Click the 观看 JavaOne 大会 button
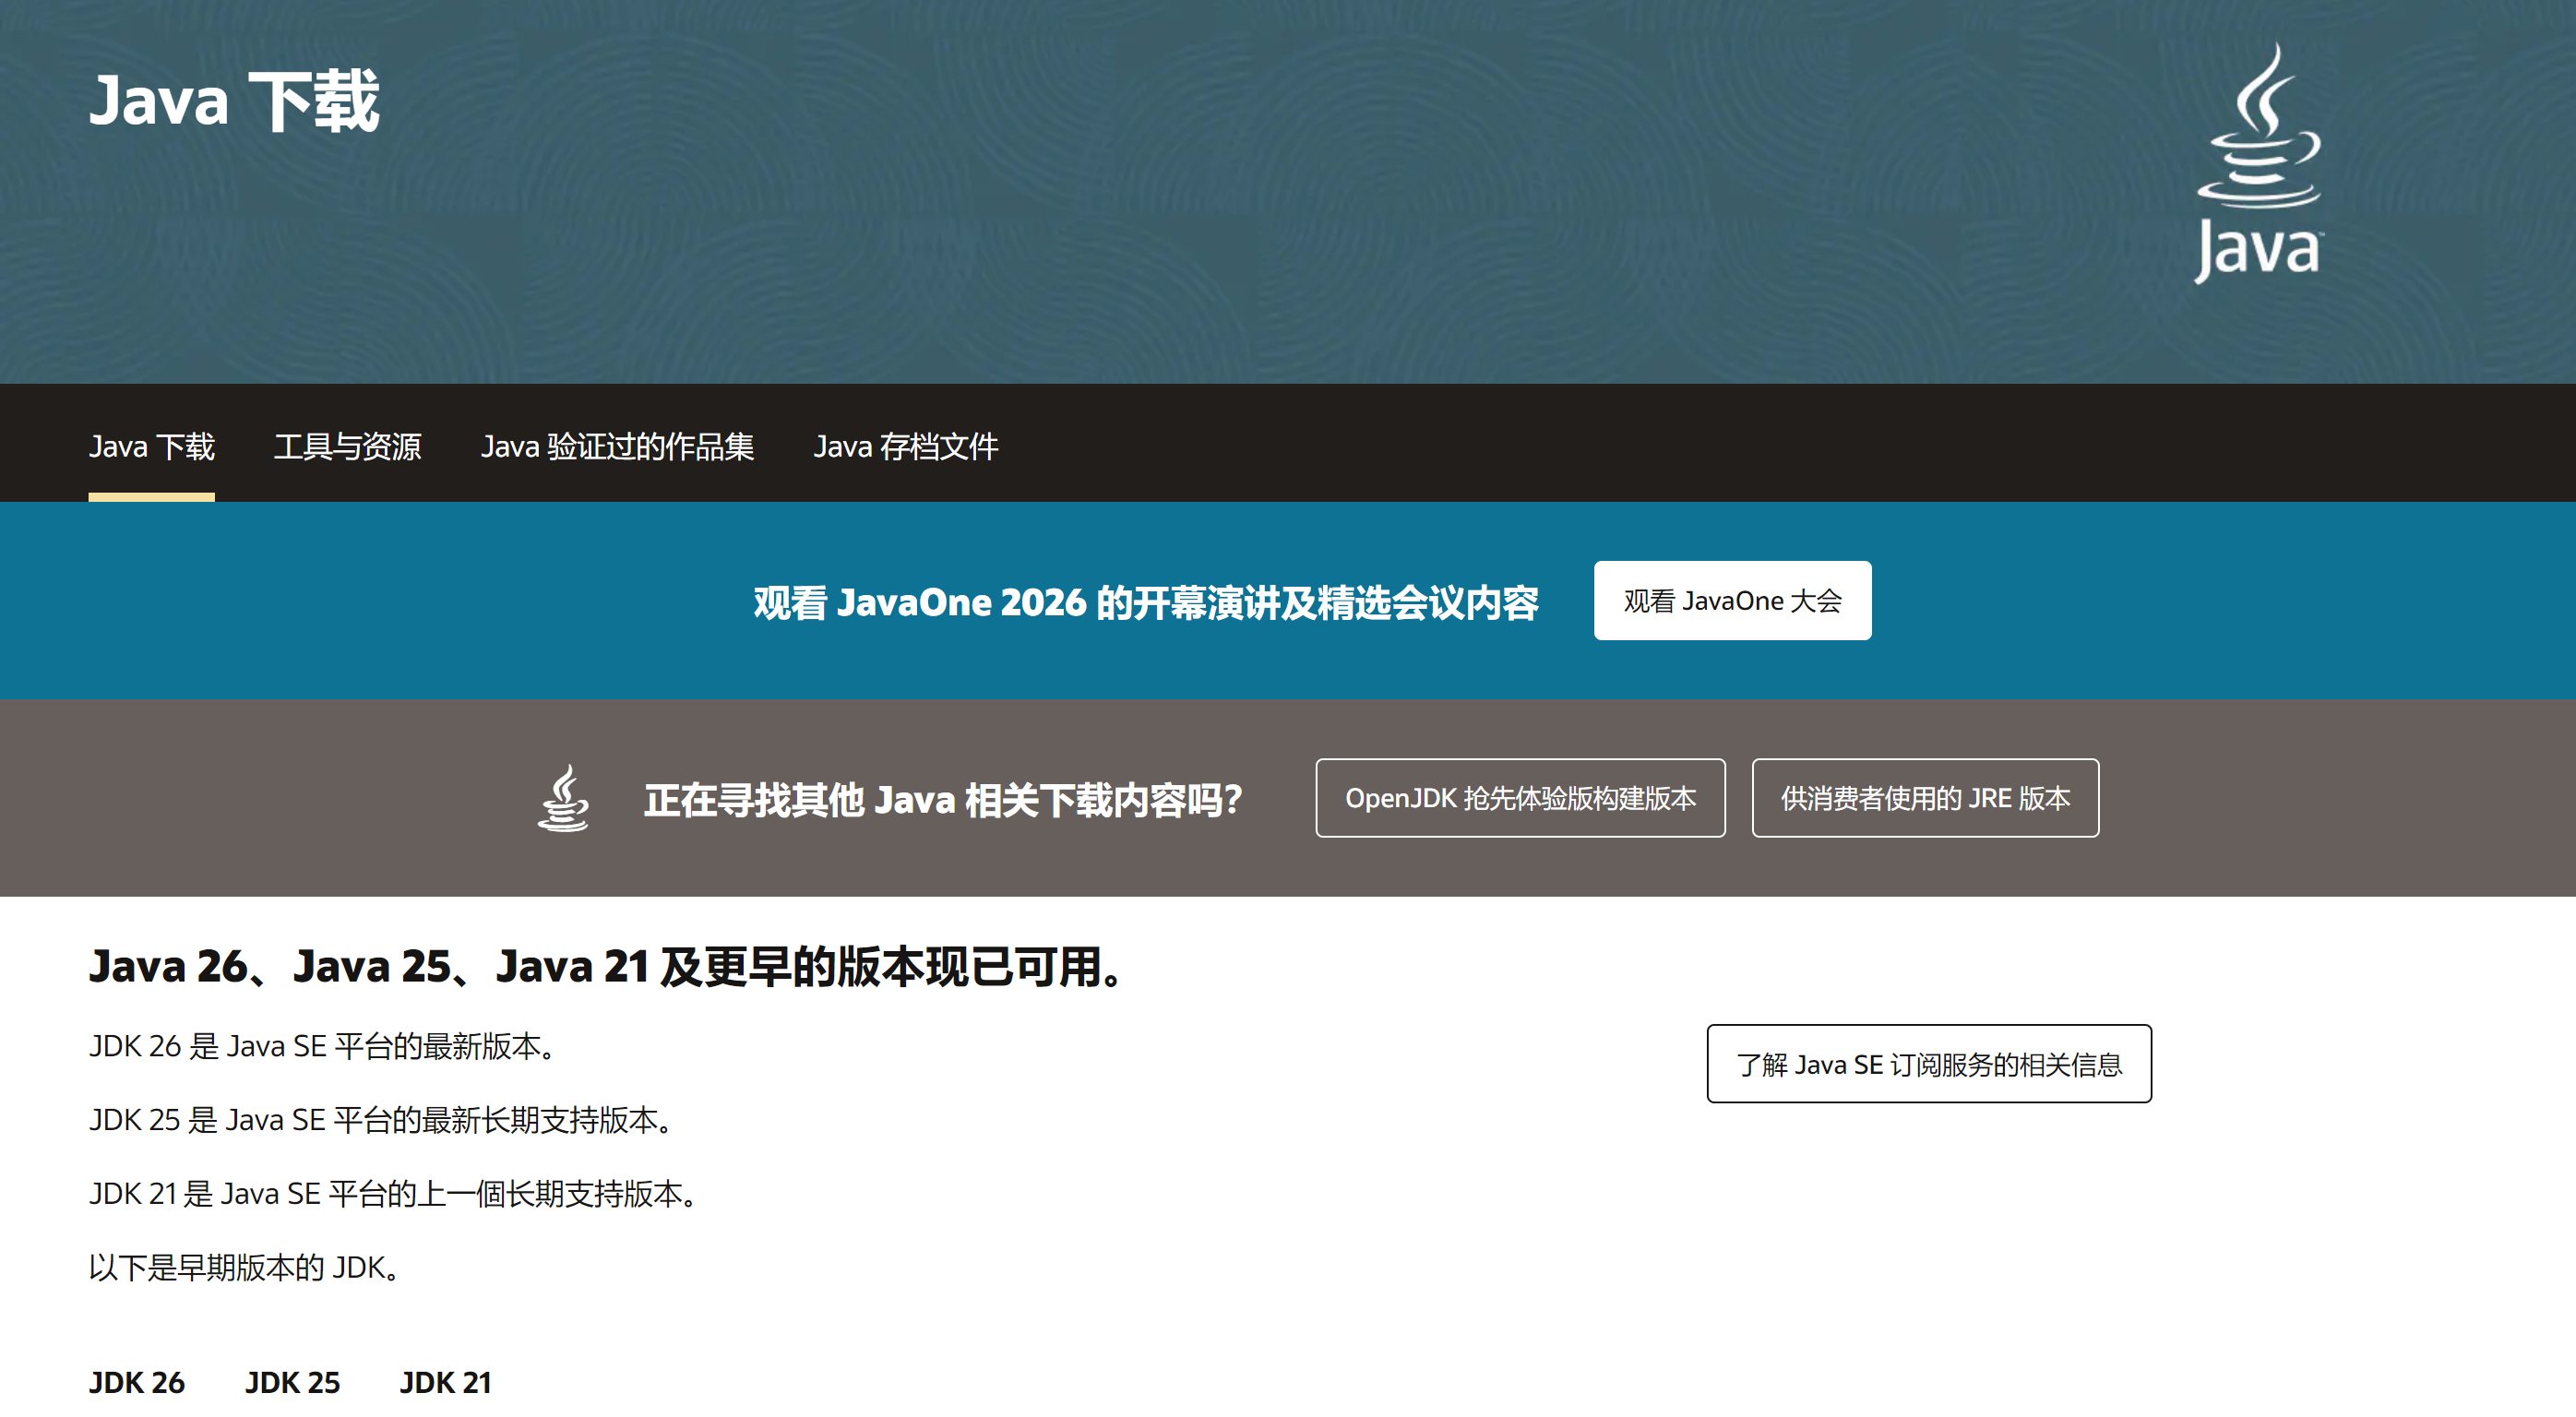The image size is (2576, 1417). pyautogui.click(x=1732, y=600)
